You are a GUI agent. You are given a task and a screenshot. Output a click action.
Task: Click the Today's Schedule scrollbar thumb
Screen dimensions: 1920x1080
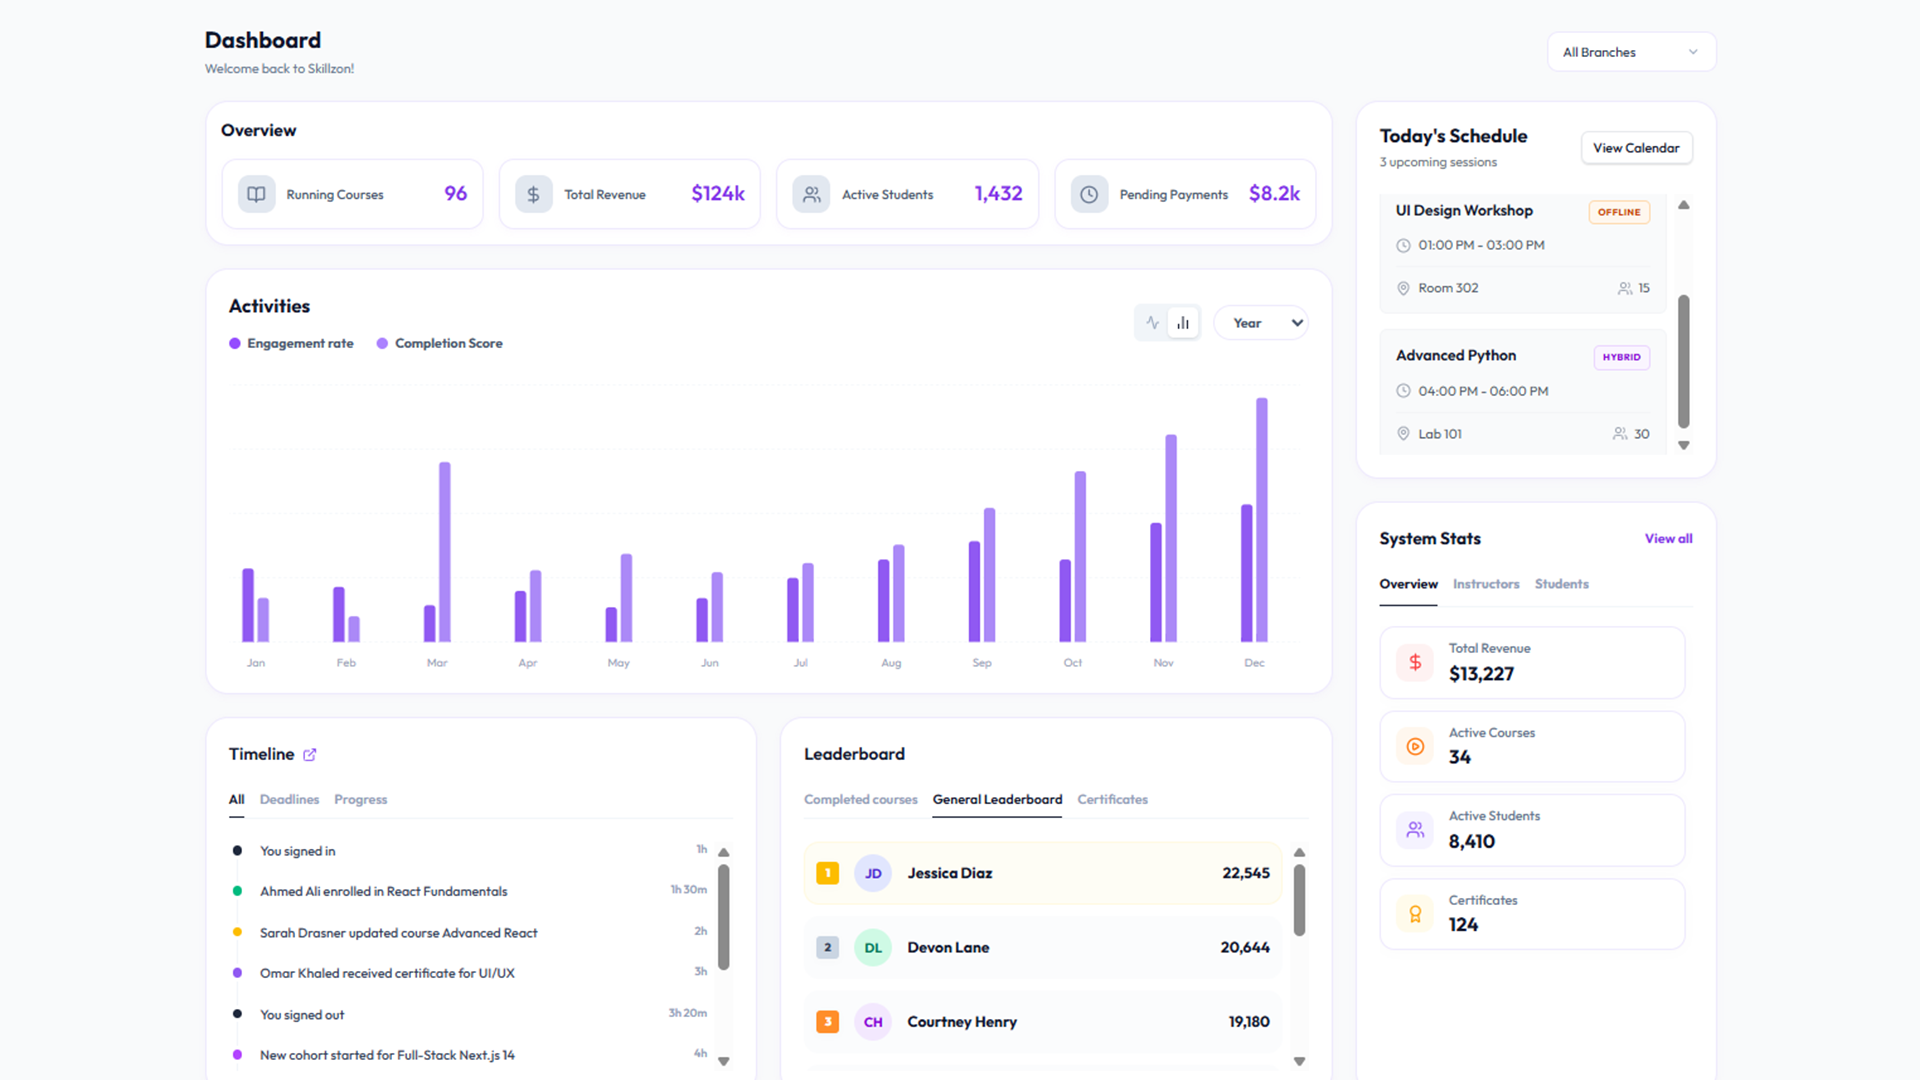pos(1684,361)
